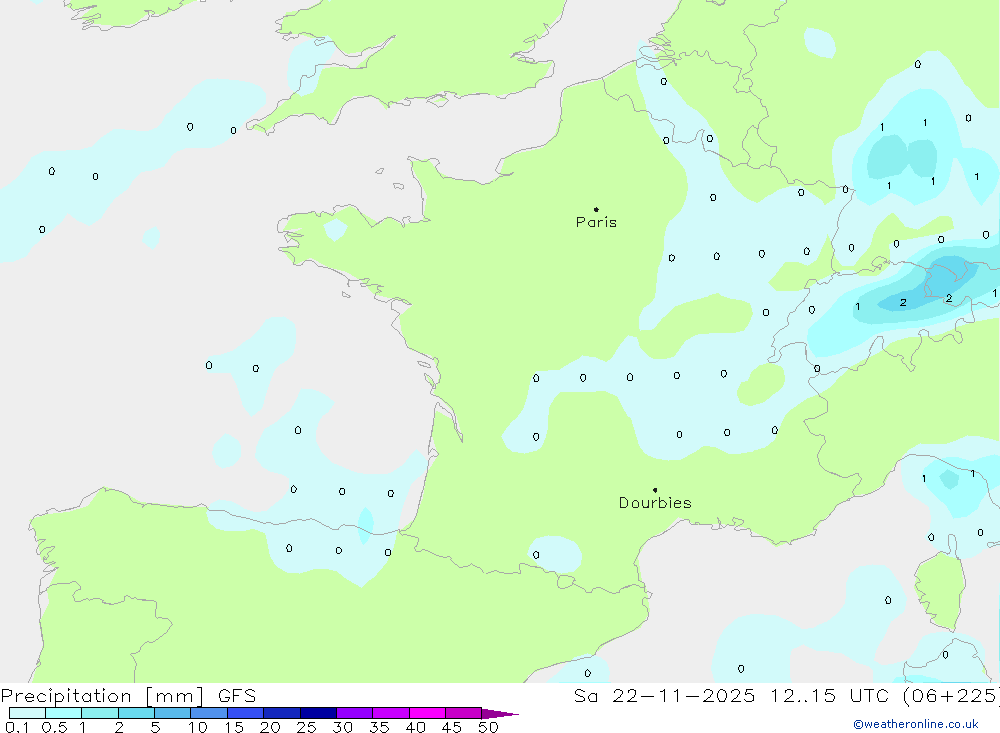Pick the 10–15 mm legend swatch

(x=209, y=713)
